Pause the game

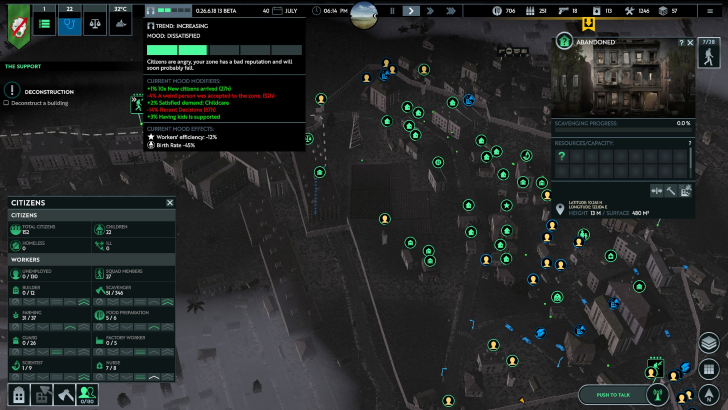click(392, 11)
